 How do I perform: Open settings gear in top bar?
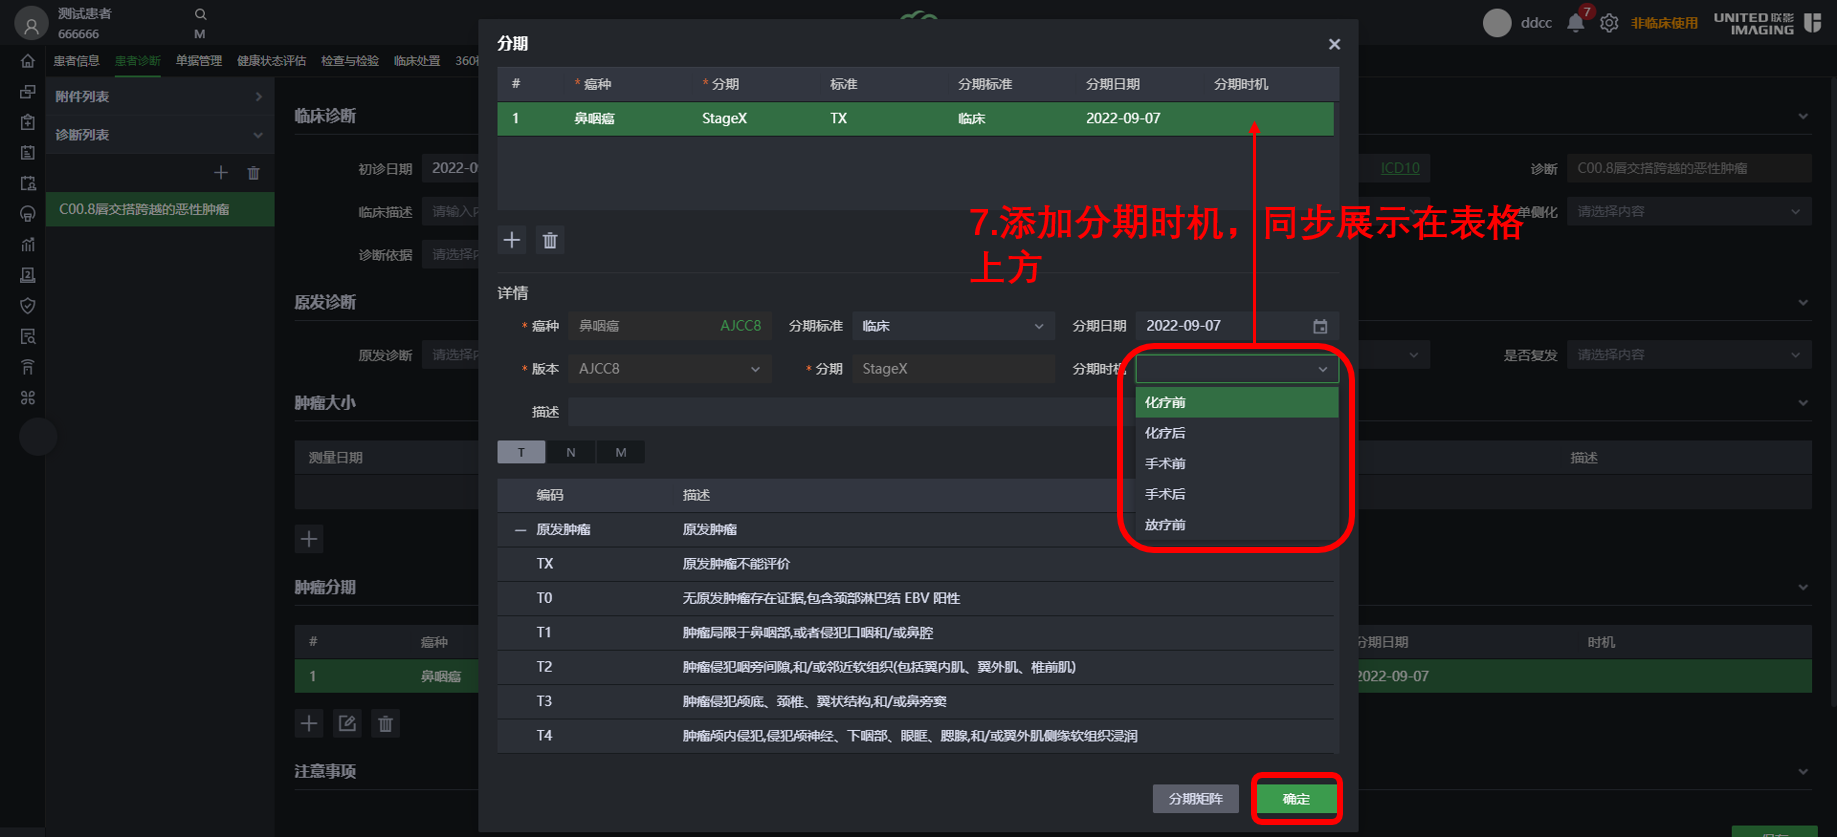(x=1609, y=22)
